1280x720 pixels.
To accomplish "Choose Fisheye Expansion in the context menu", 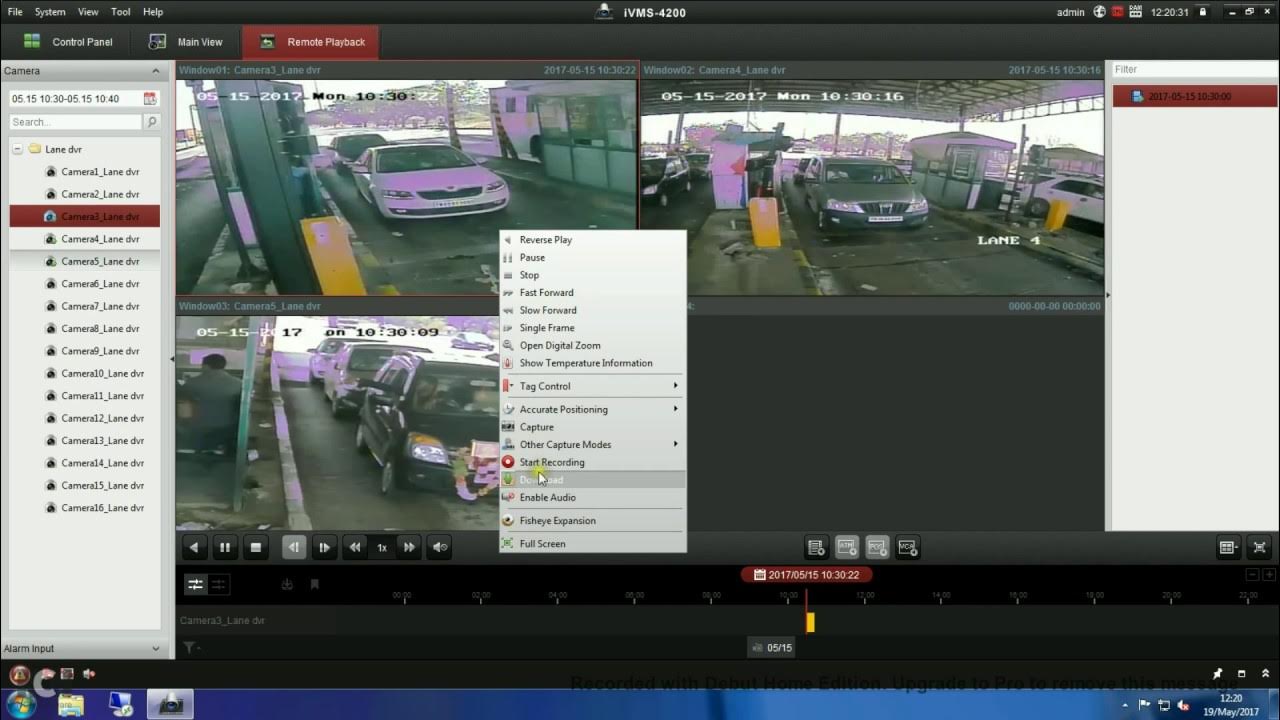I will pos(593,521).
